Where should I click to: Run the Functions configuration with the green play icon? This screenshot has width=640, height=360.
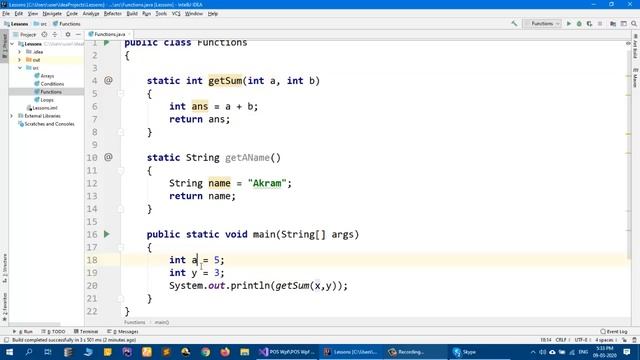click(569, 24)
